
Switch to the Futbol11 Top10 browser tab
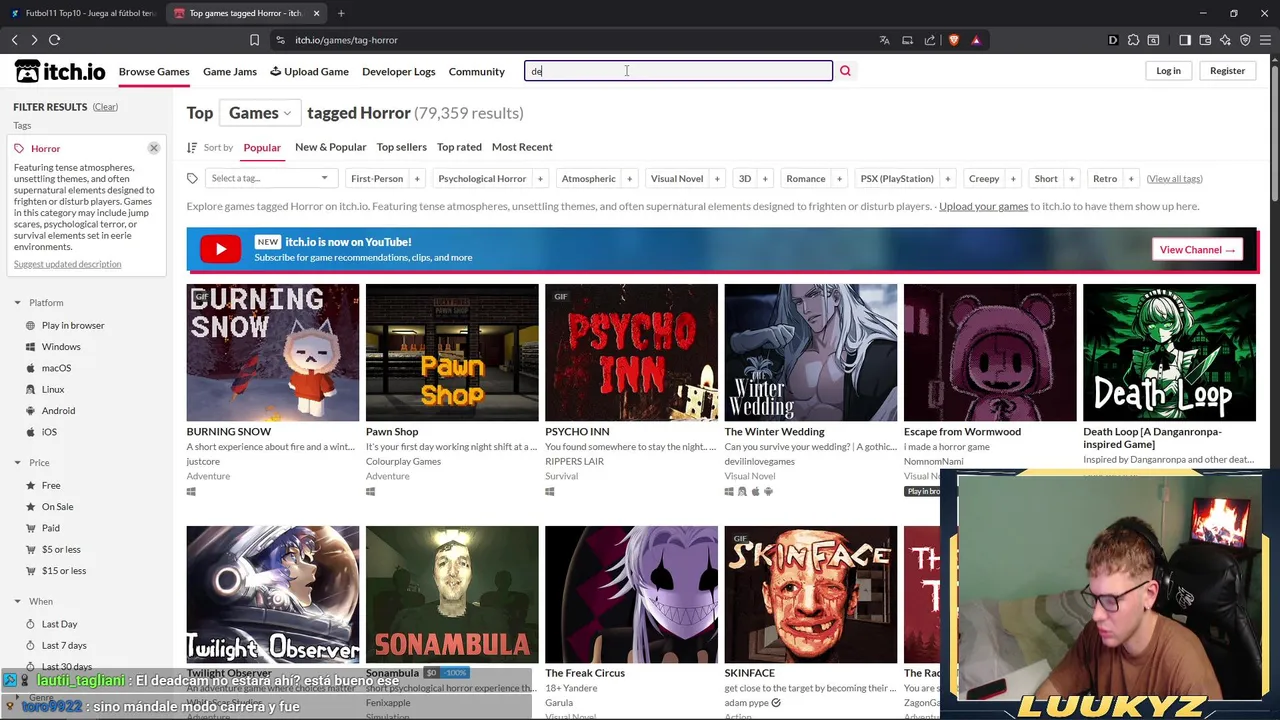pyautogui.click(x=82, y=13)
